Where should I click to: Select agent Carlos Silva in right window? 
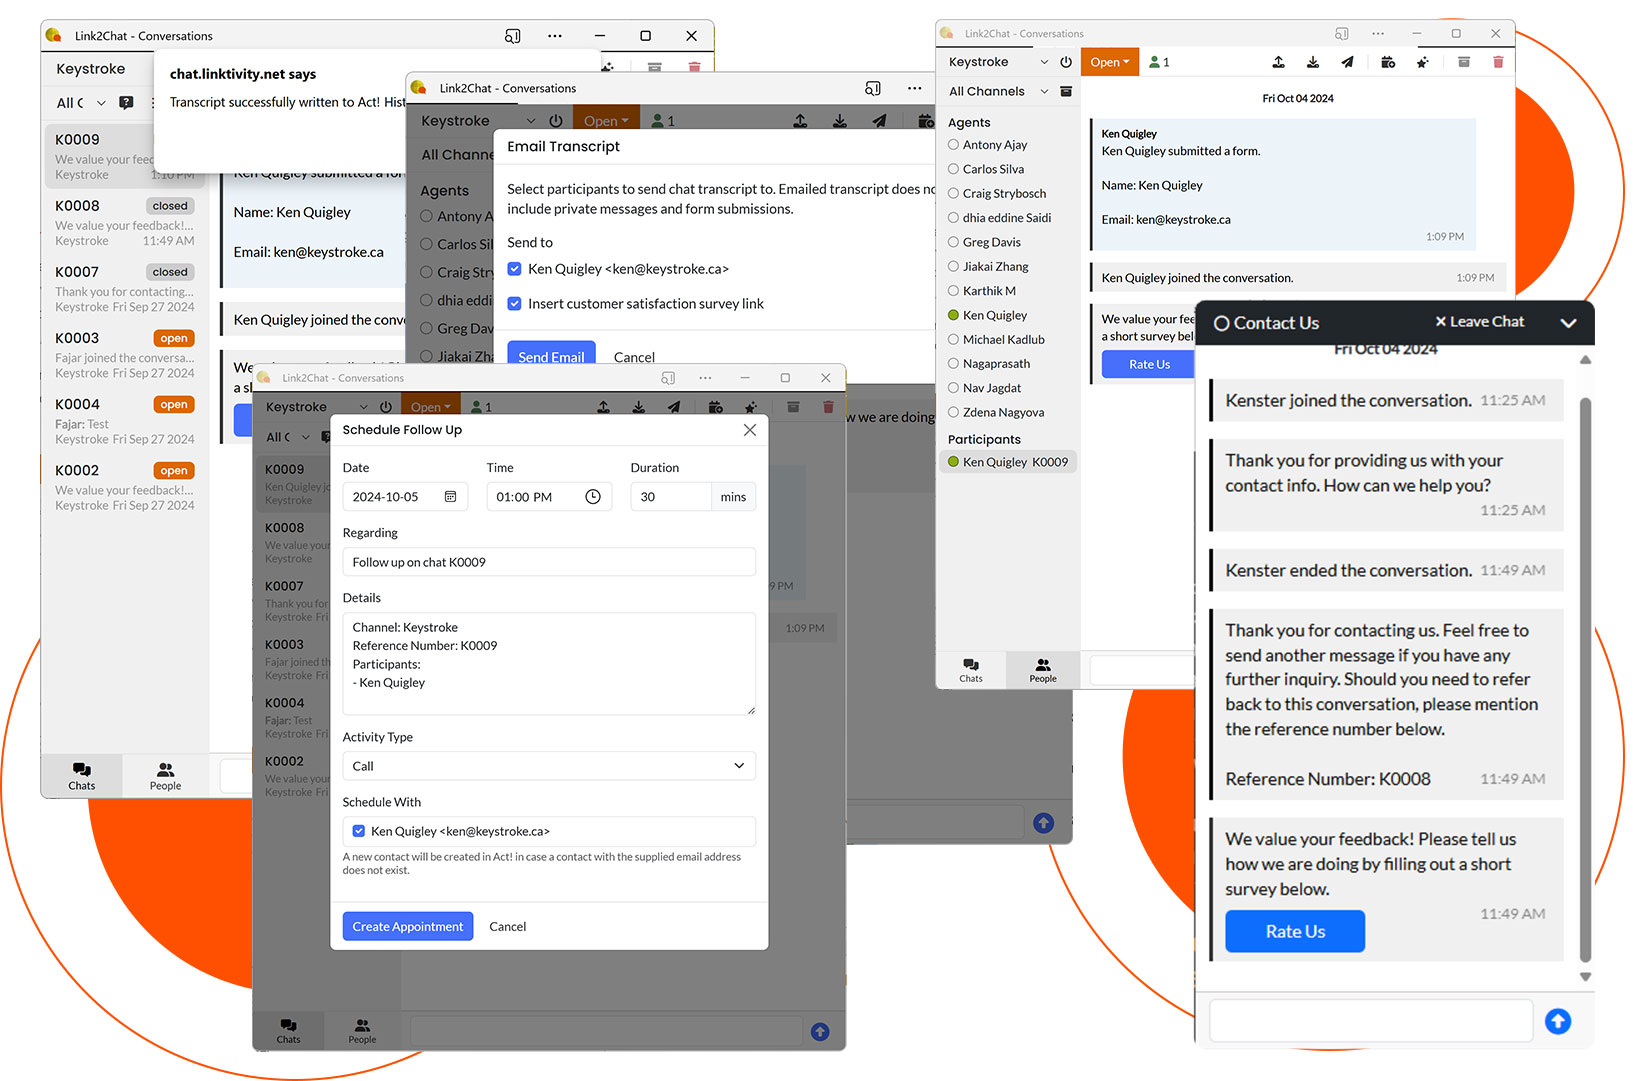[986, 169]
